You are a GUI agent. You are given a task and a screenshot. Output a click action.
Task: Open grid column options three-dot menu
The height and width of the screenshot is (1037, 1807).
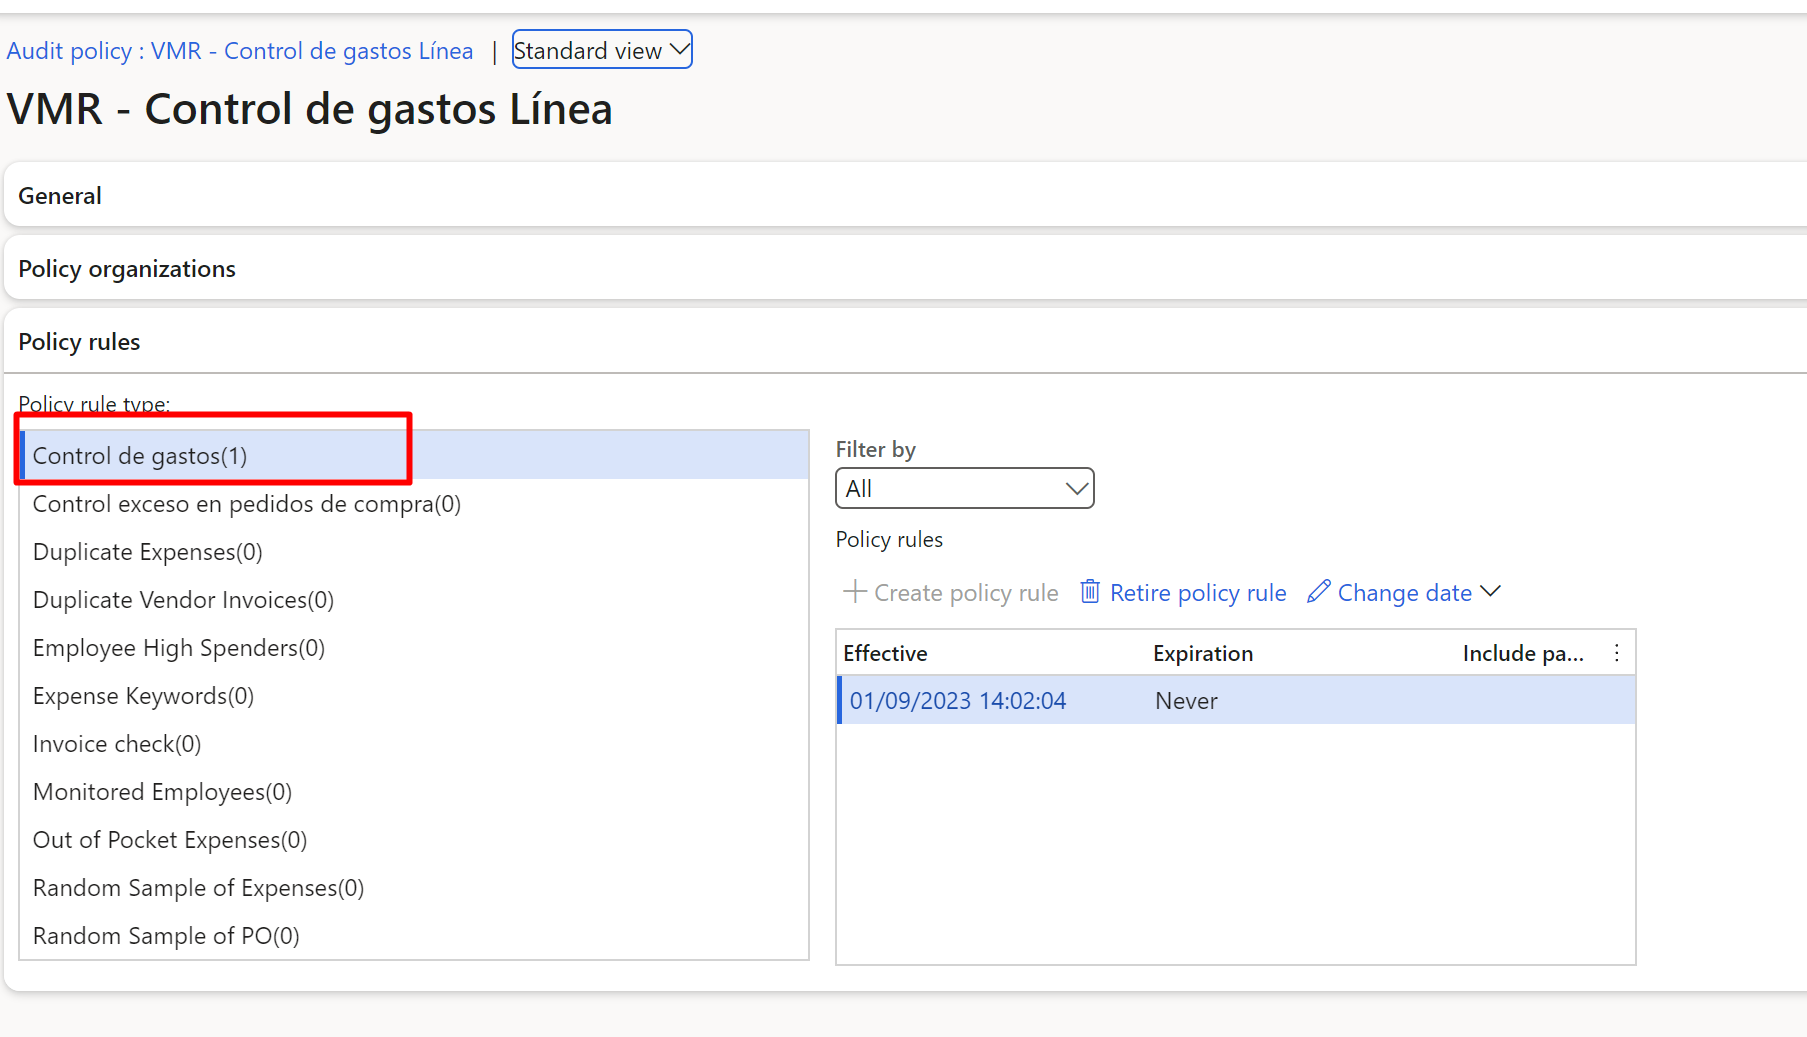click(x=1617, y=653)
